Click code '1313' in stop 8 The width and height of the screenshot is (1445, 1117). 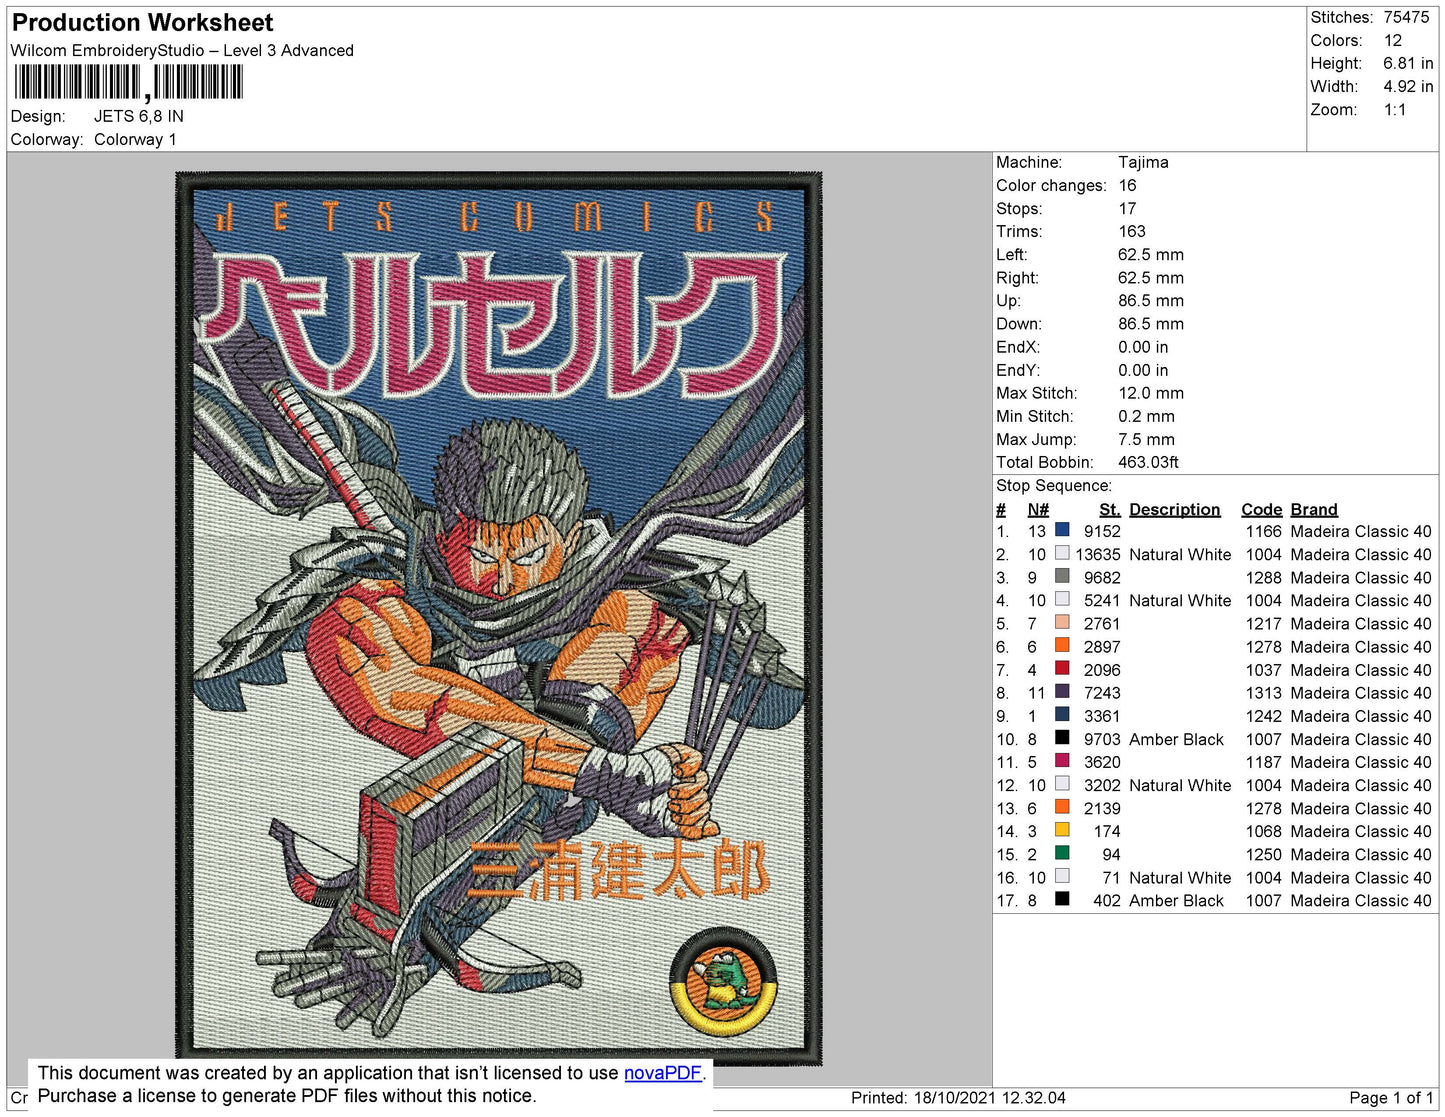[x=1263, y=692]
